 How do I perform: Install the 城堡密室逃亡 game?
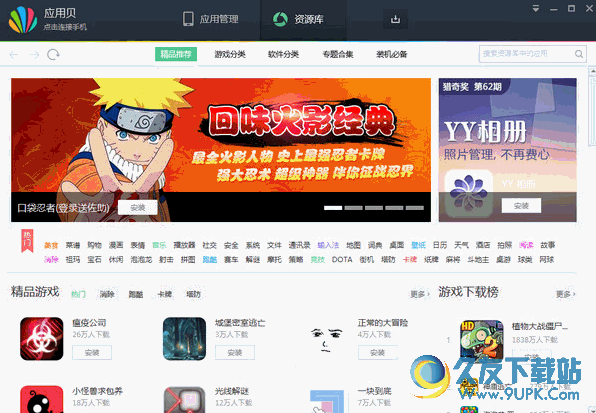pyautogui.click(x=235, y=353)
